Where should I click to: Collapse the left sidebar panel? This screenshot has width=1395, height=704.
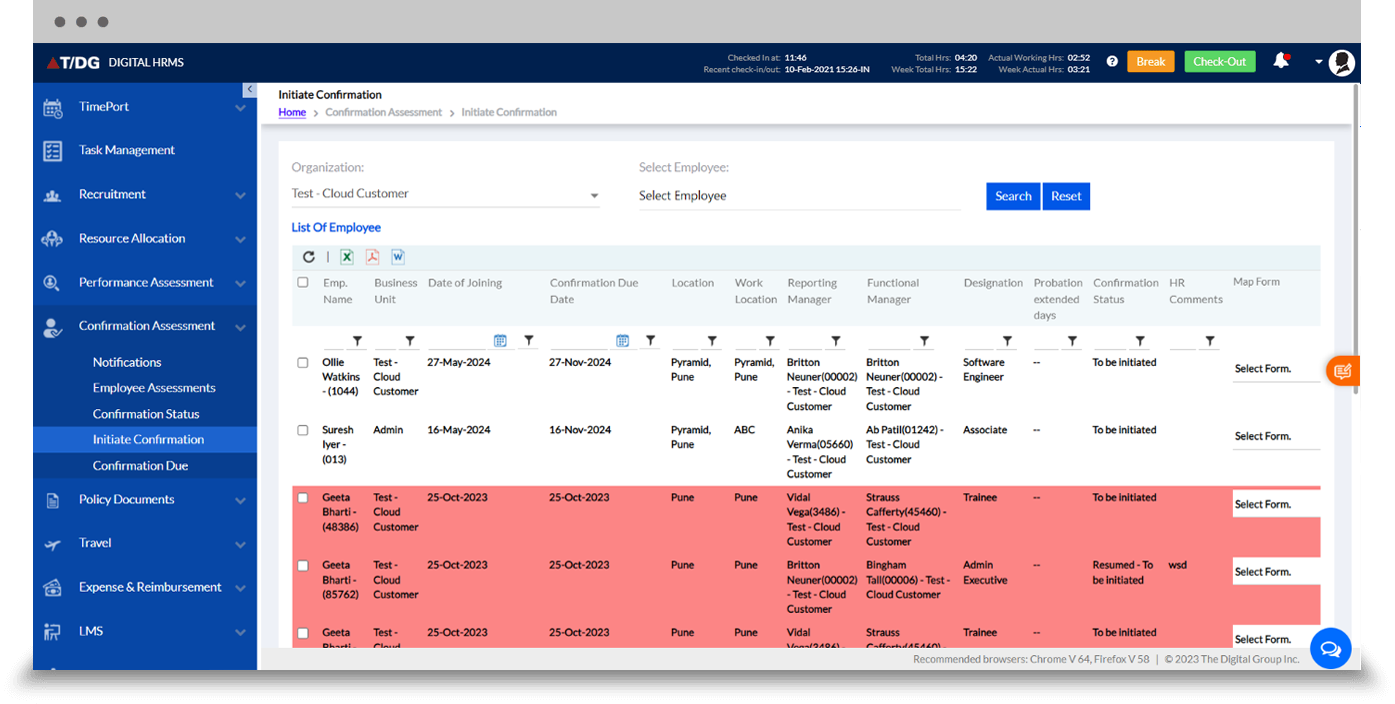(x=249, y=90)
